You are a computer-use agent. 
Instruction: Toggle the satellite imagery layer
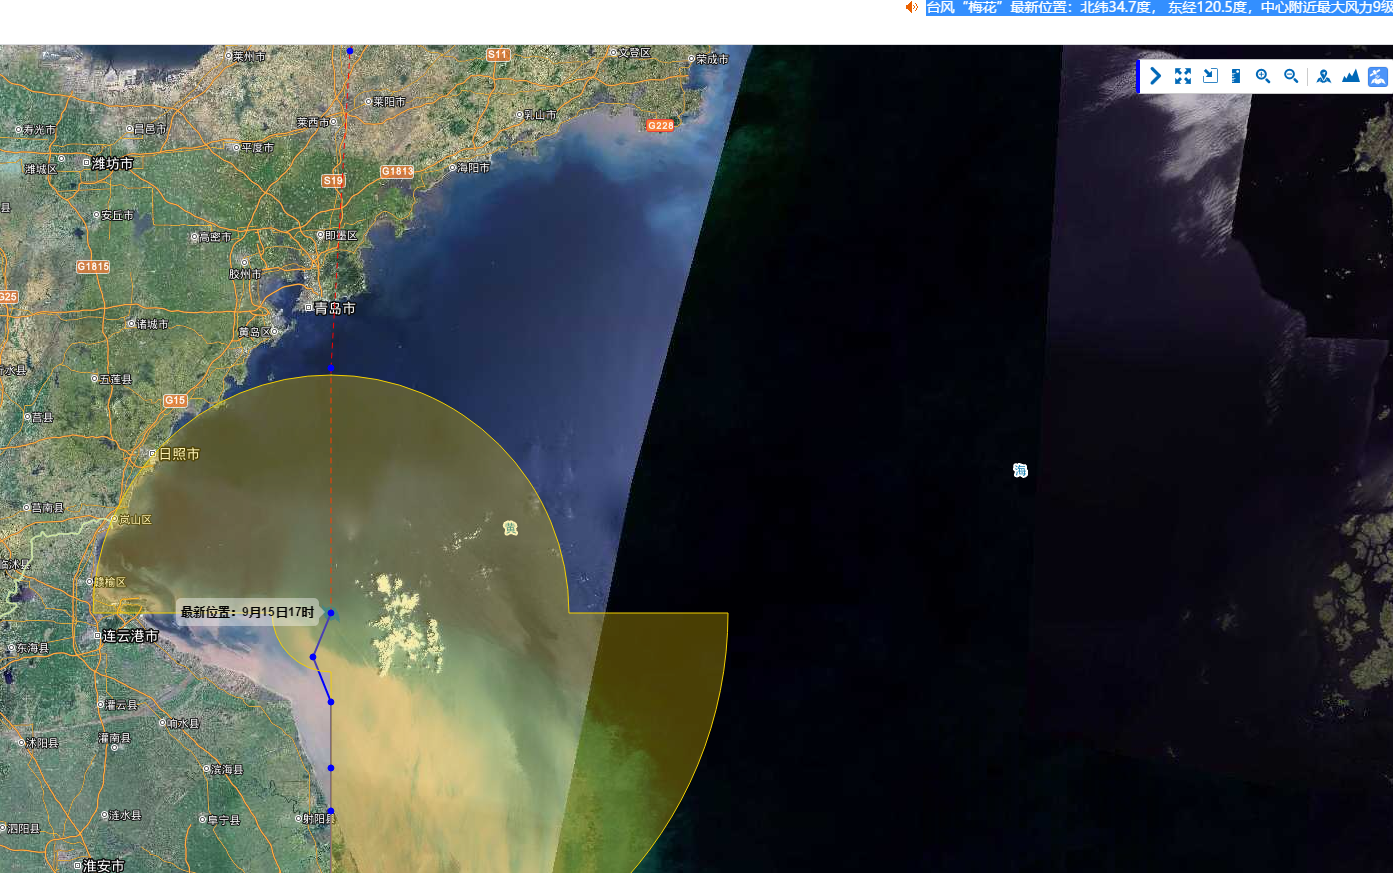click(1377, 76)
